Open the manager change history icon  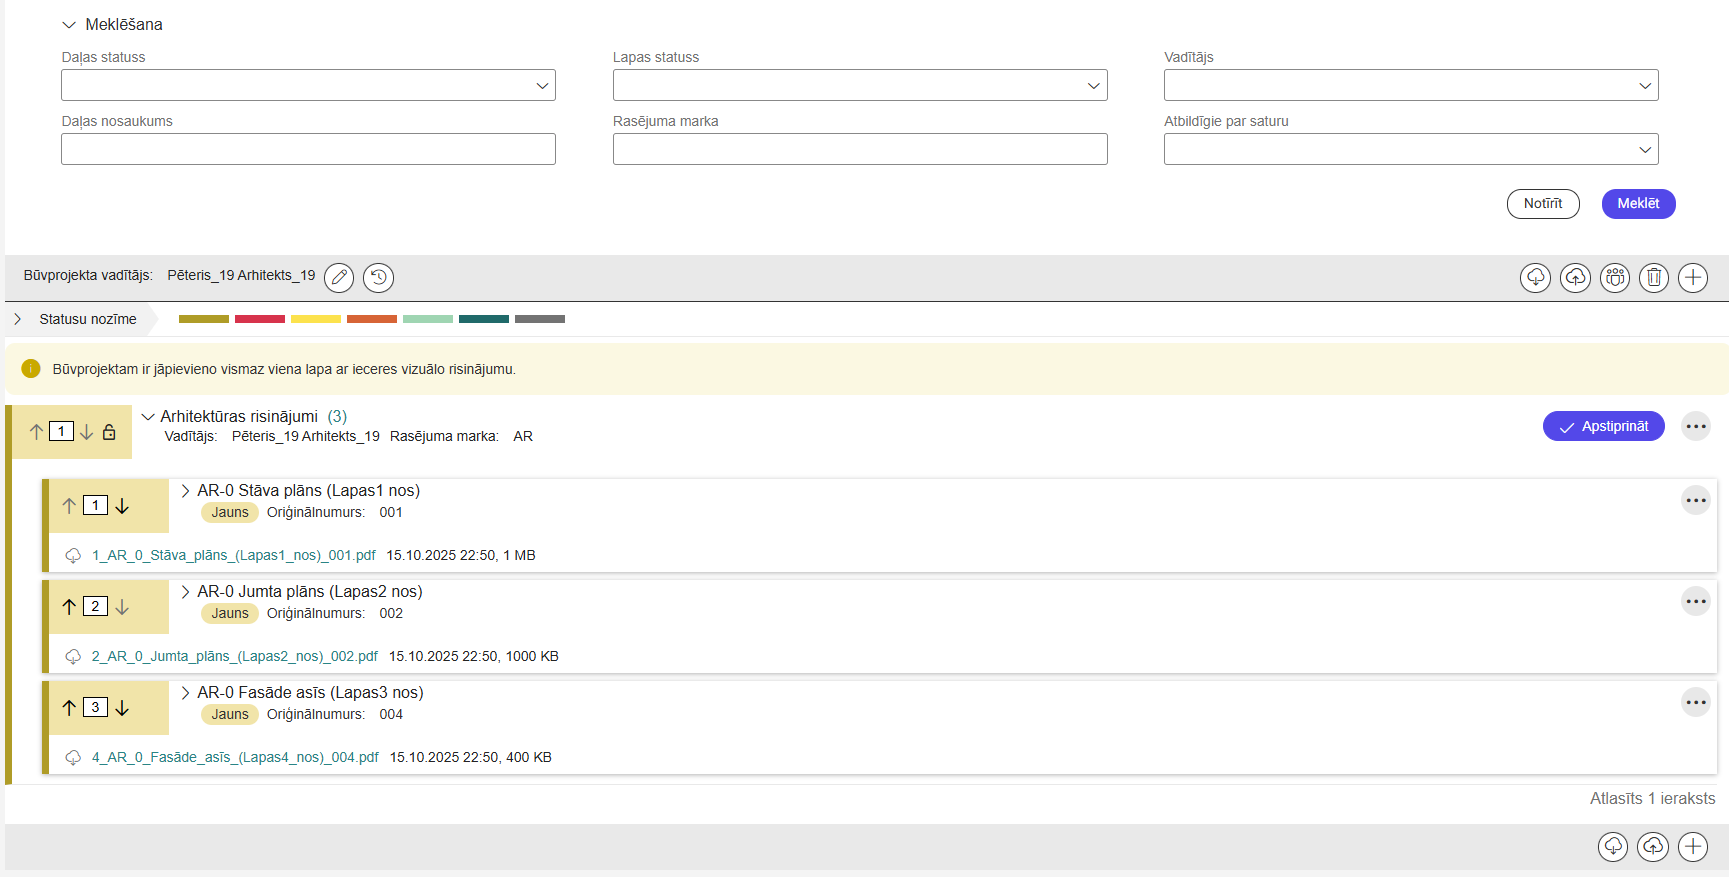point(378,277)
